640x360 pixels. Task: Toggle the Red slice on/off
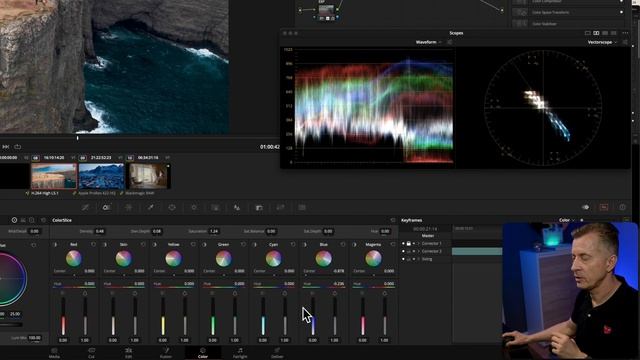point(55,244)
